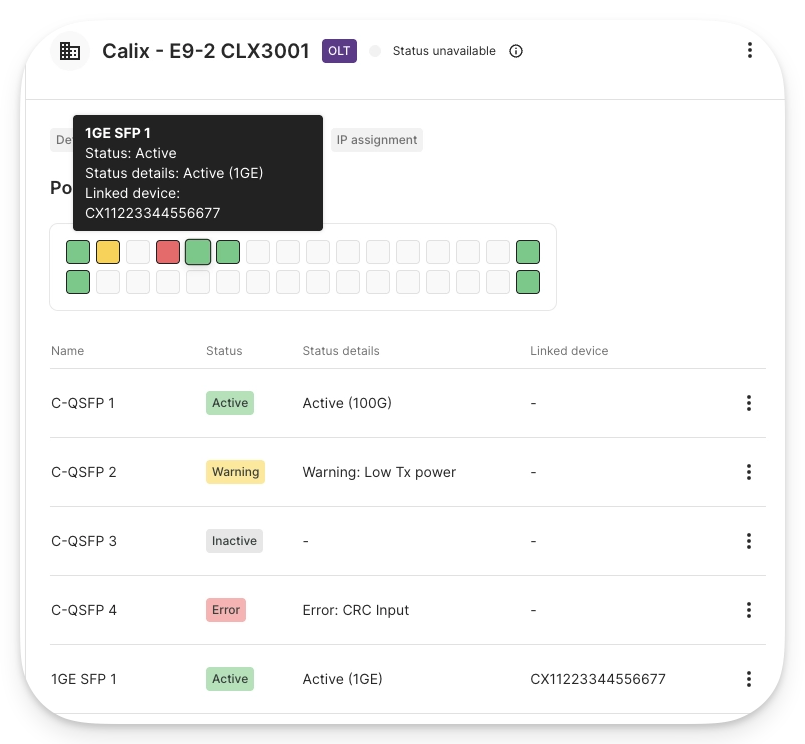Select the inactive third port in top row
Viewport: 805px width, 744px height.
point(138,252)
